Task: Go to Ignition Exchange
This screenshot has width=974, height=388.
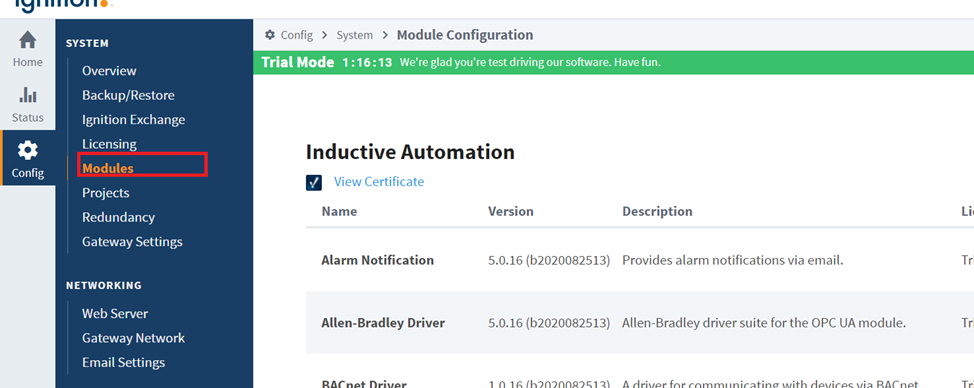Action: 134,119
